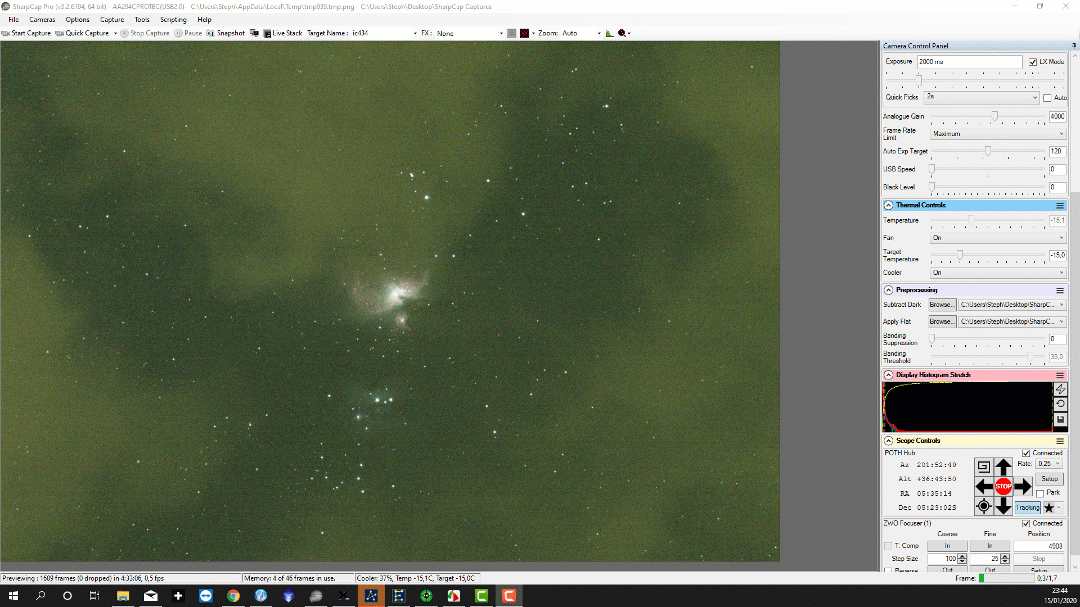Click the taskbar search magnifier icon

[x=40, y=596]
